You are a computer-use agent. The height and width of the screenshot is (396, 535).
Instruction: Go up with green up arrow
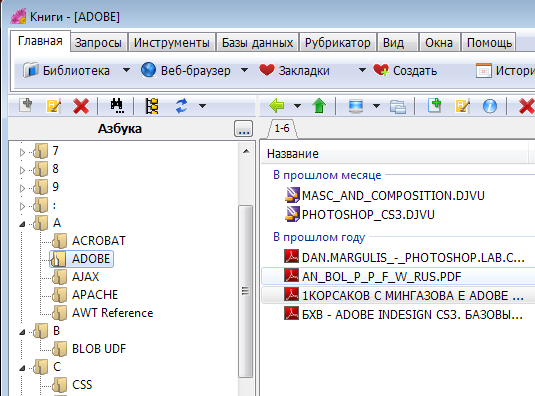point(319,106)
